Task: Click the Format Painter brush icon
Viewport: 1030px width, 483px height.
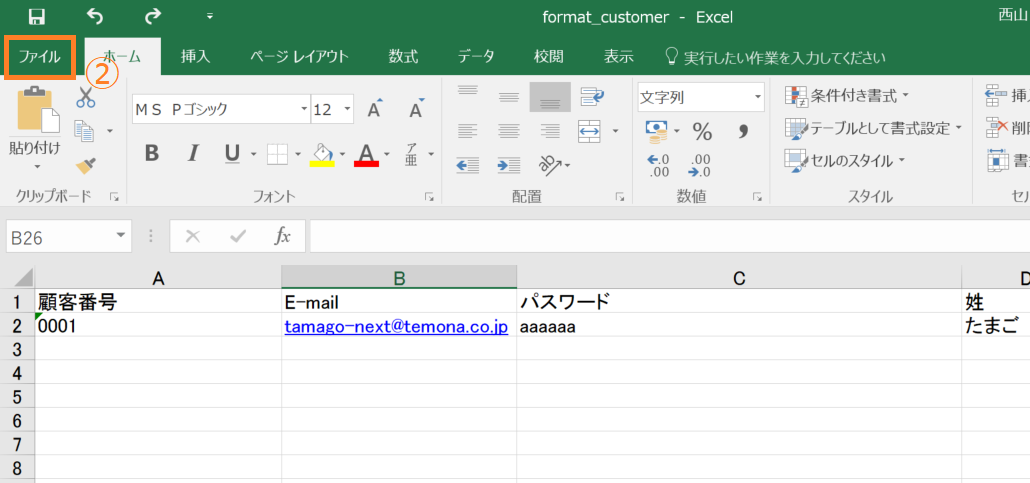Action: point(85,164)
